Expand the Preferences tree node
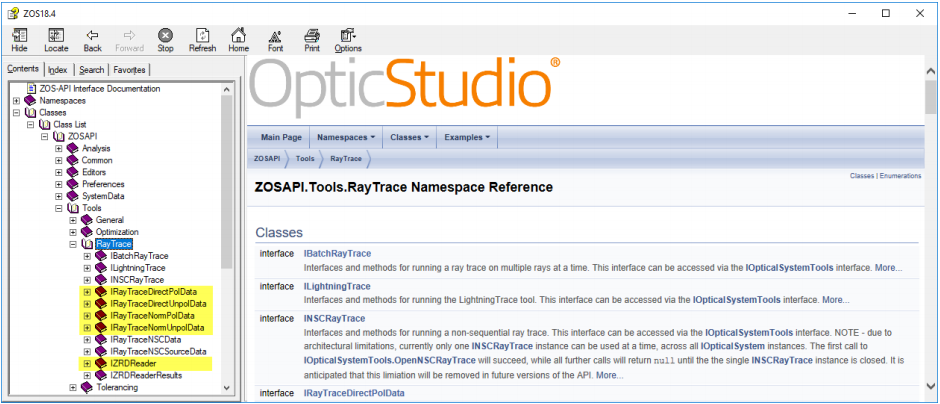 59,185
